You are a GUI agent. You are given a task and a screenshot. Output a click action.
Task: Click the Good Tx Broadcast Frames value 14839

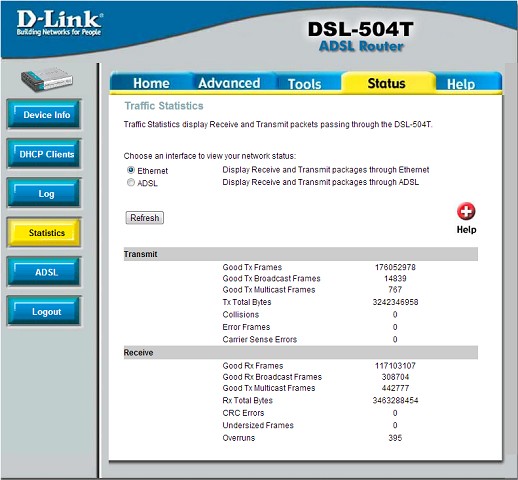pos(395,278)
